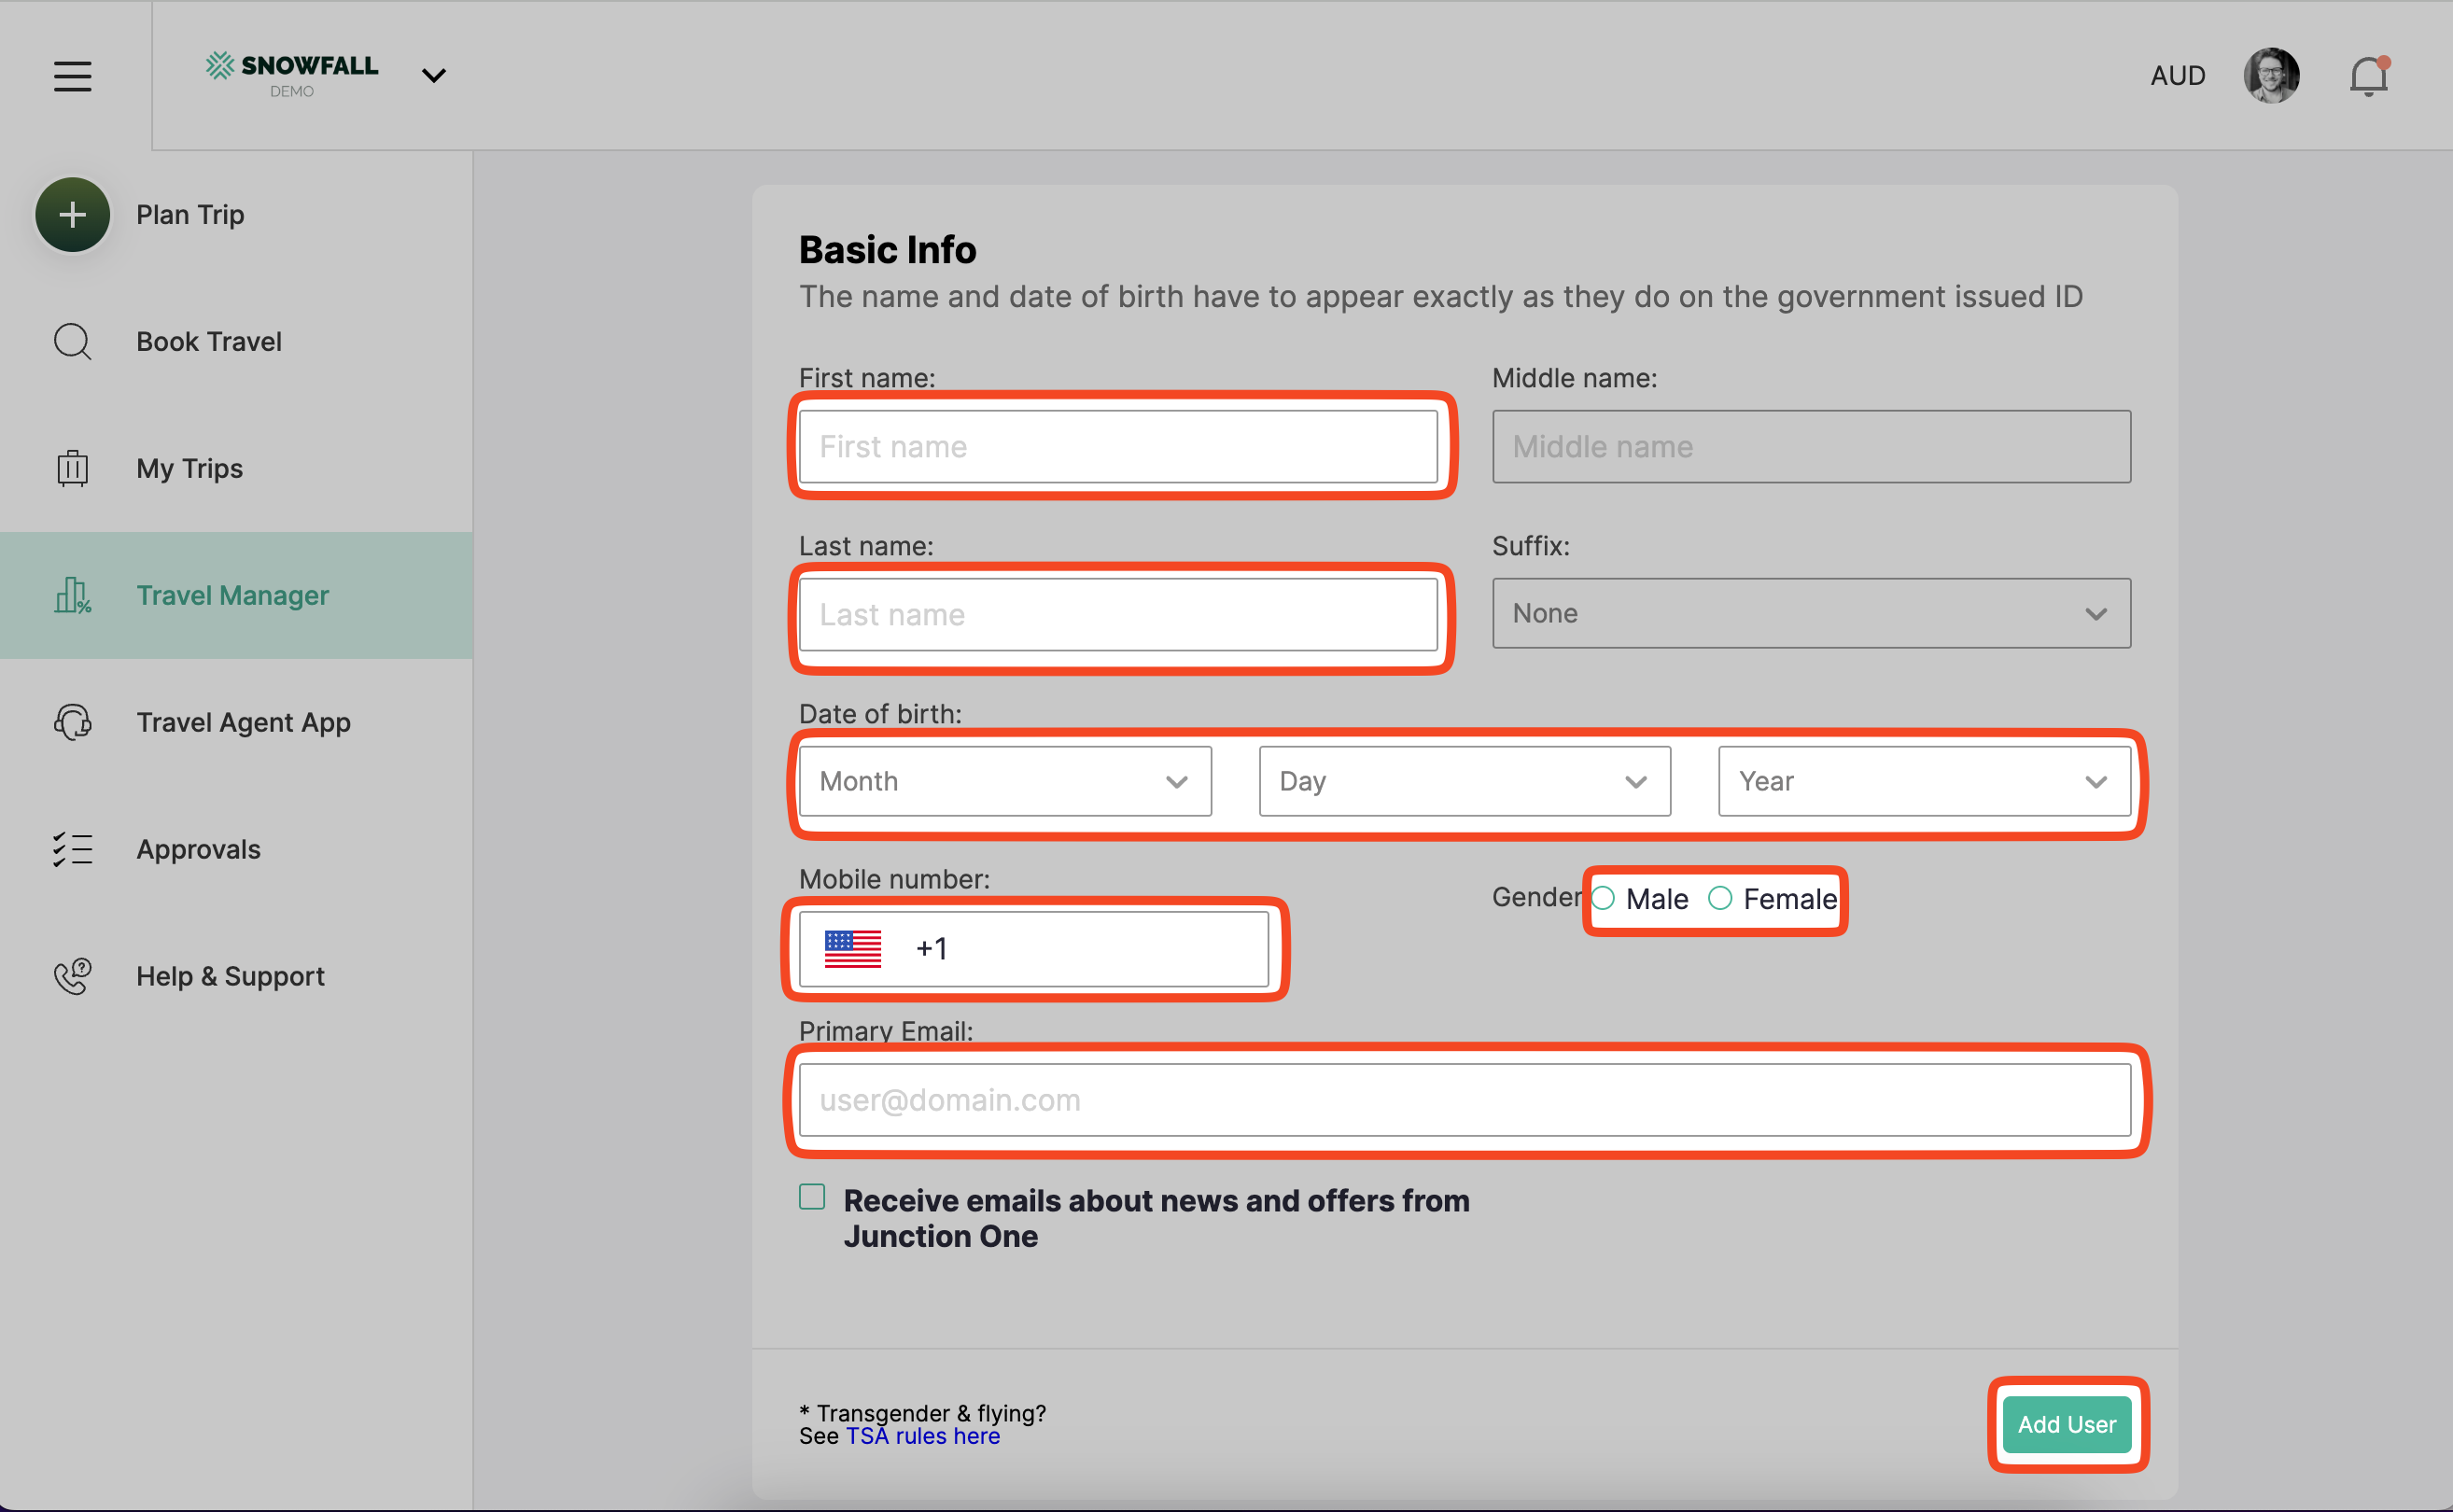2453x1512 pixels.
Task: Select the US flag country code picker
Action: 852,948
